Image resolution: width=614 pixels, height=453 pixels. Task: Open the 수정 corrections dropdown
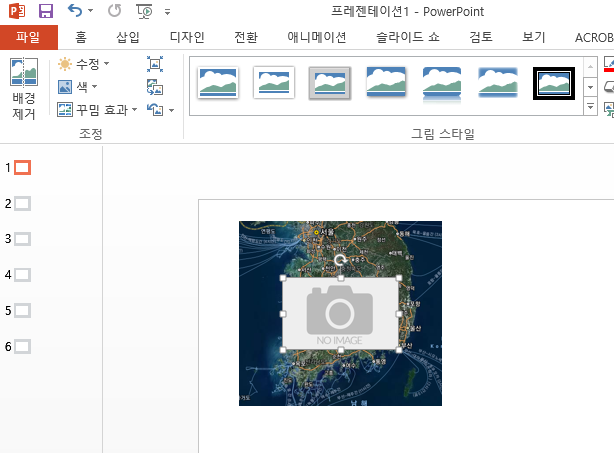point(83,64)
